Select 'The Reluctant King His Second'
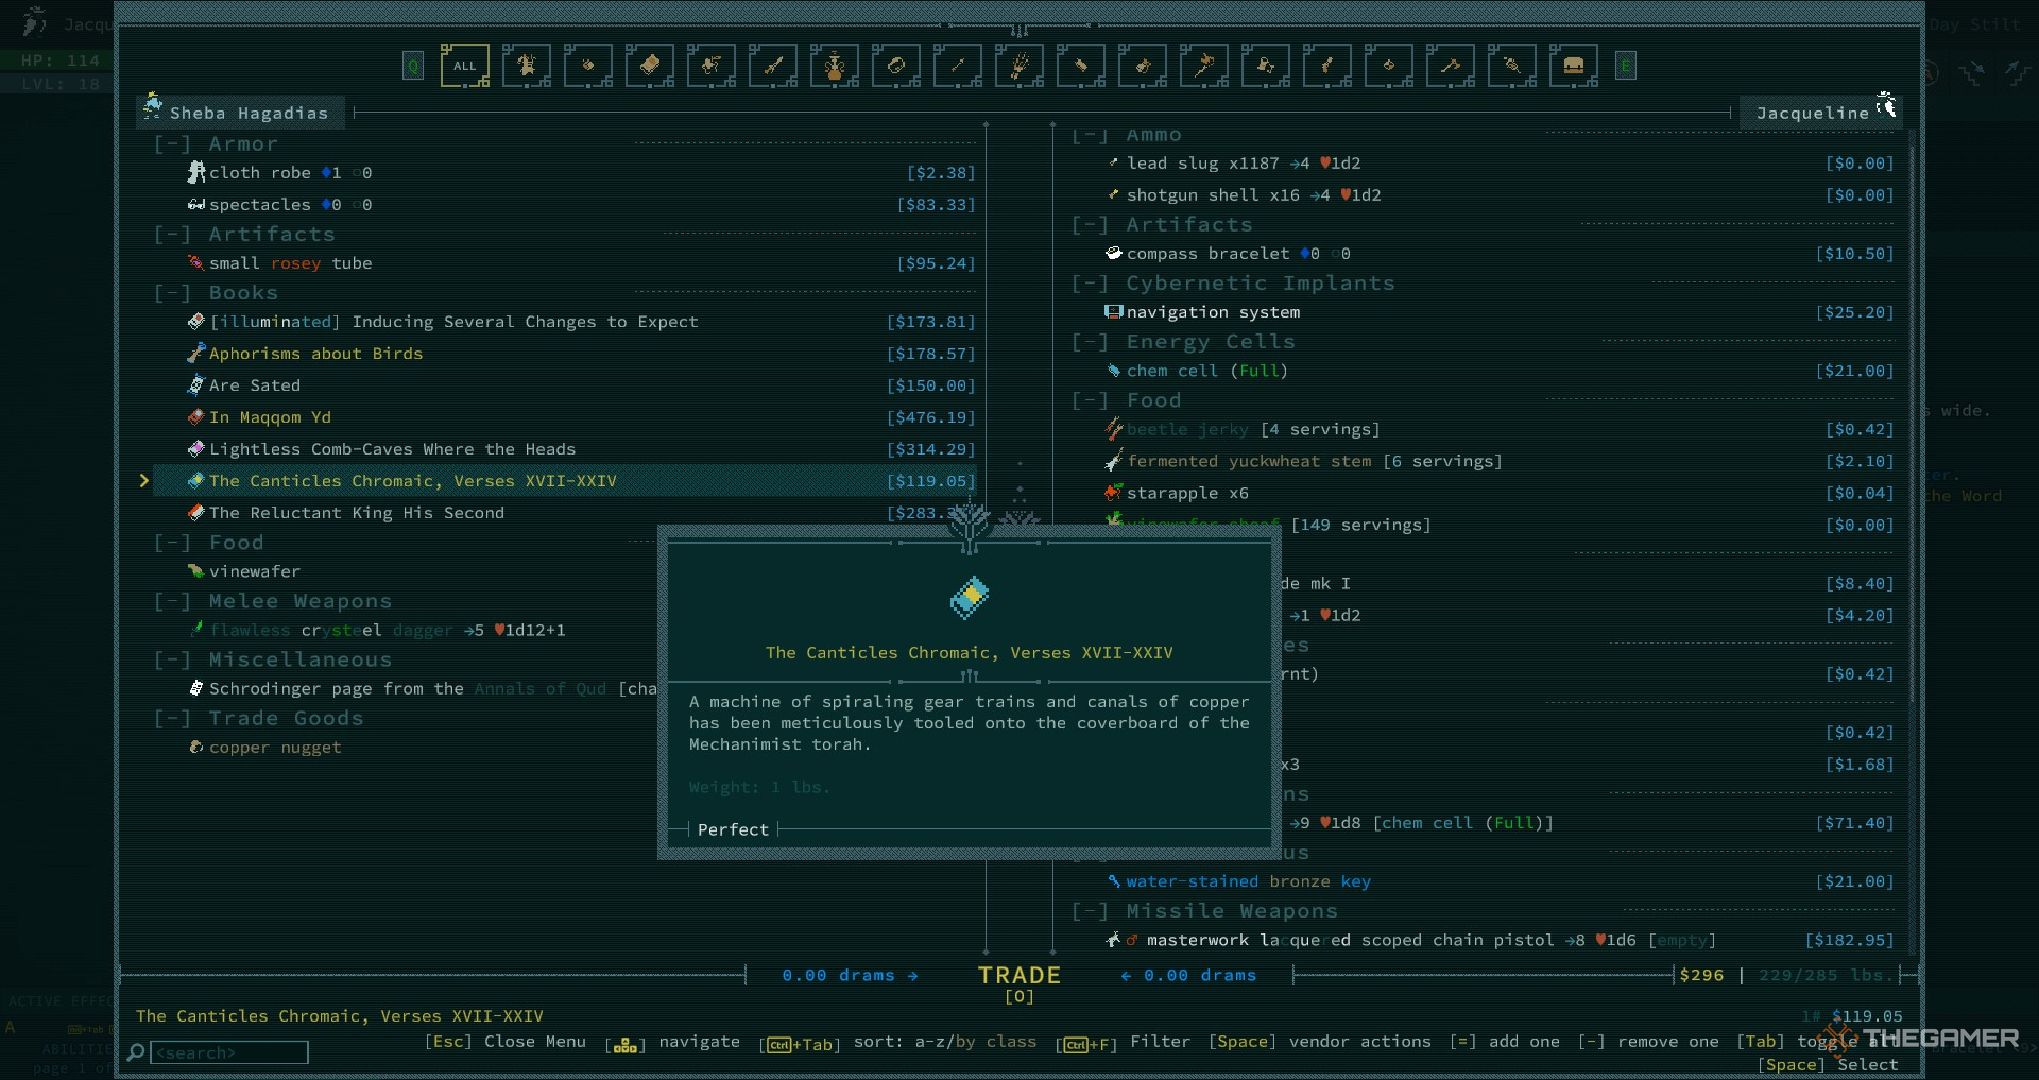2039x1080 pixels. 565,512
